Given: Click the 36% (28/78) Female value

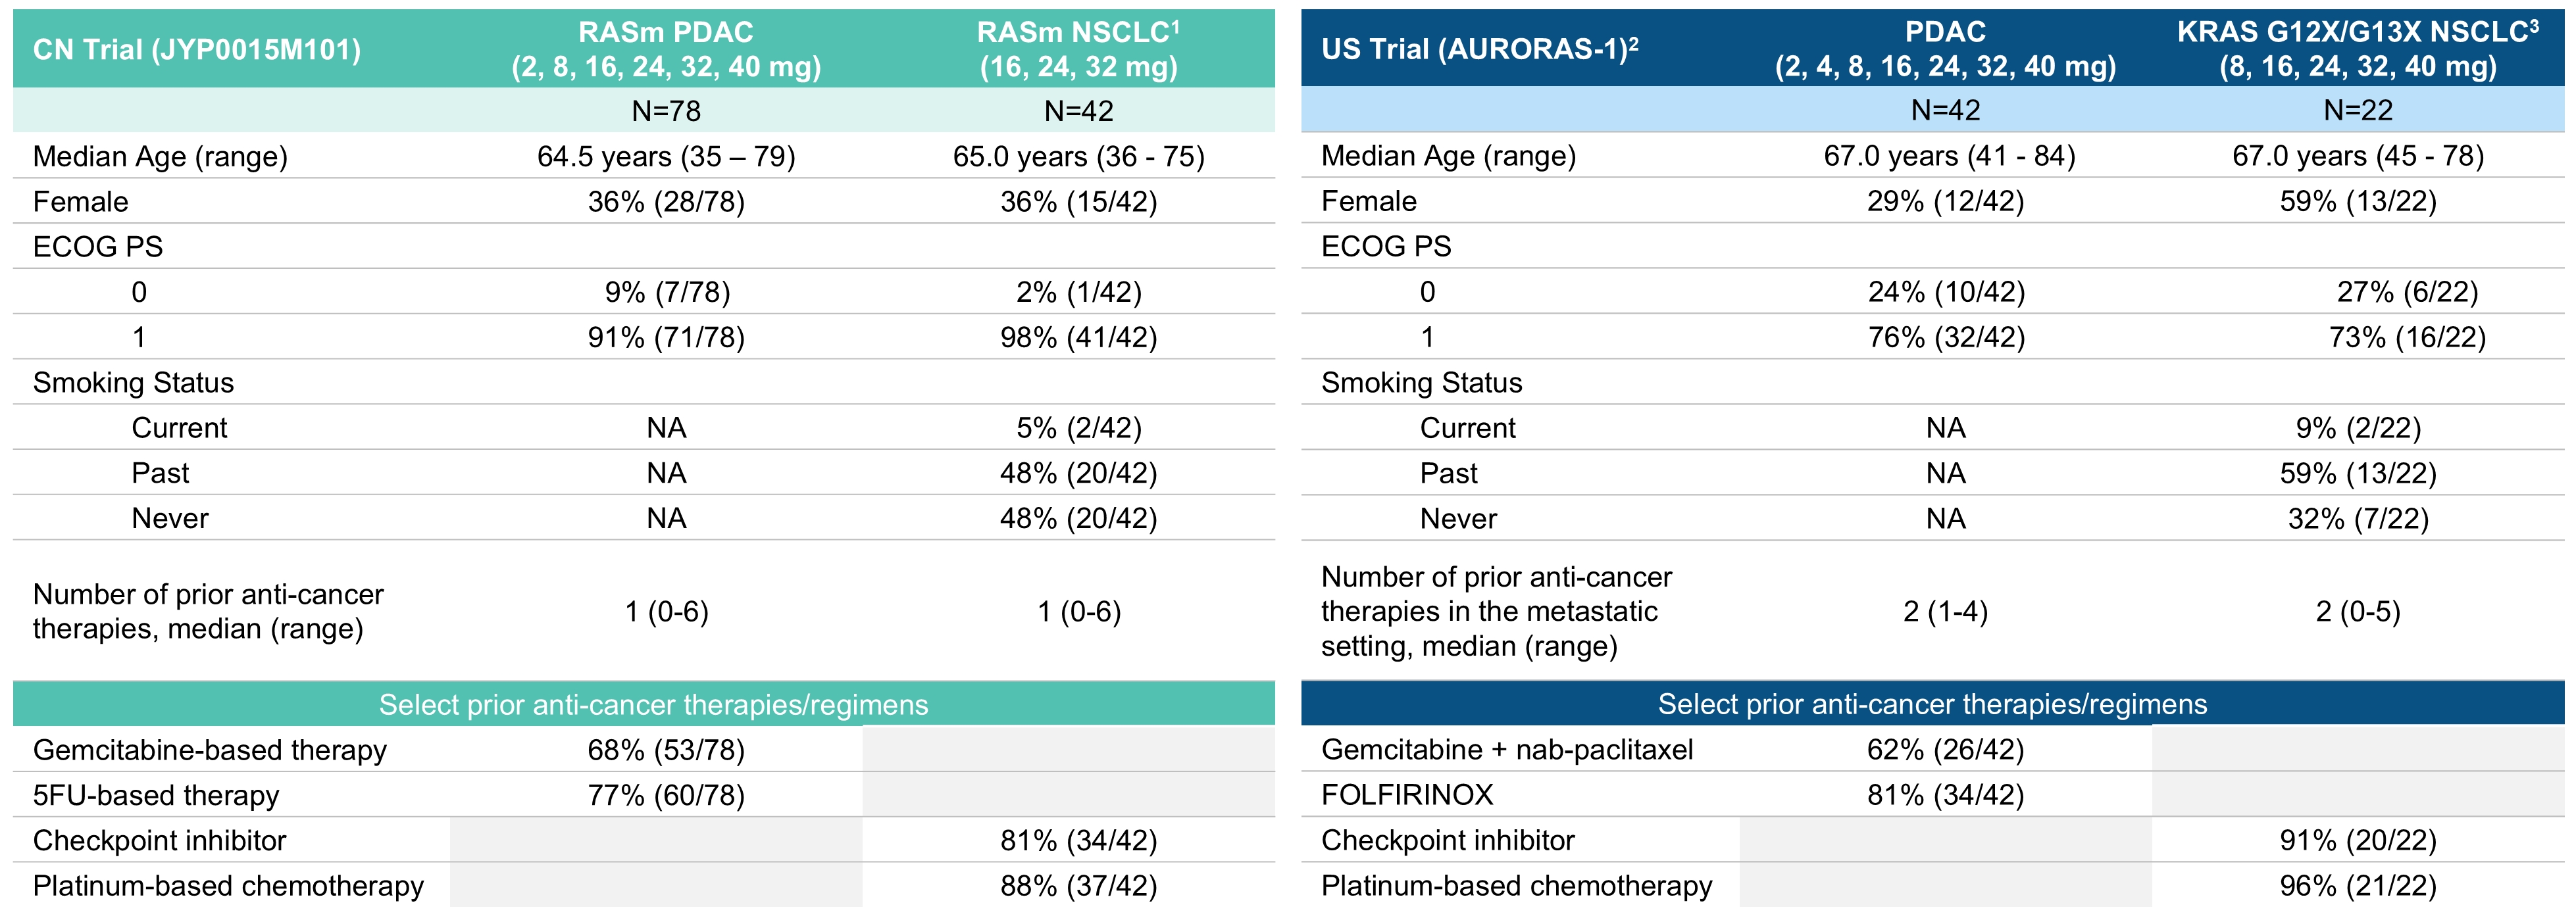Looking at the screenshot, I should tap(666, 202).
